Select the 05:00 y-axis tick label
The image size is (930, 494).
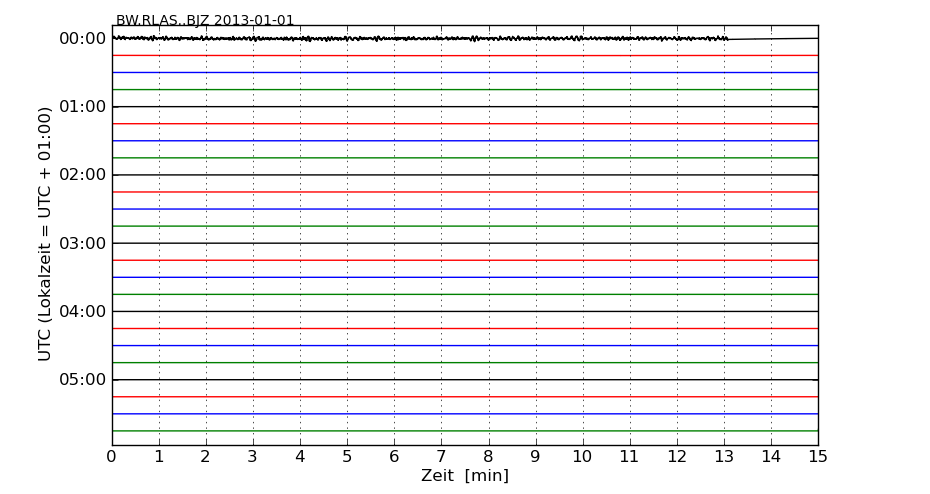point(82,379)
